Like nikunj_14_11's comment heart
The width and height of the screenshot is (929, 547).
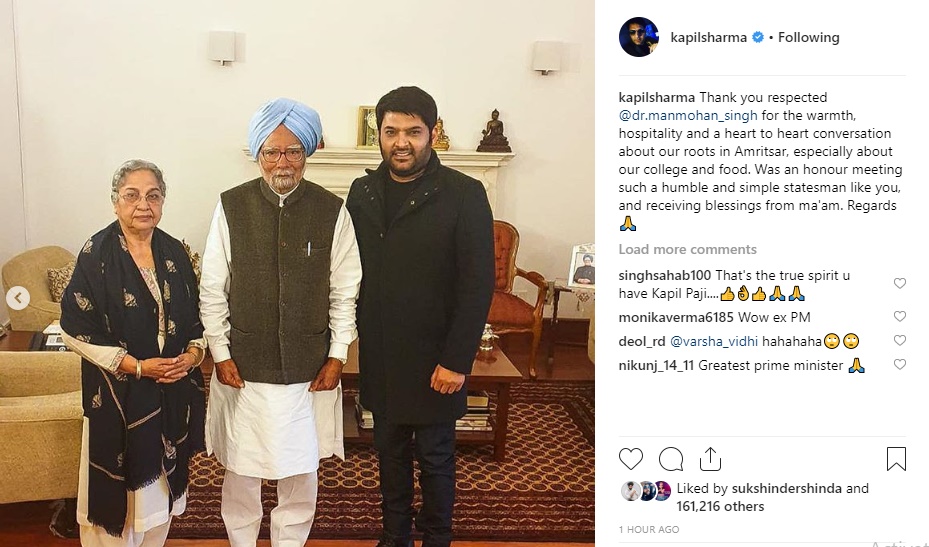point(899,364)
